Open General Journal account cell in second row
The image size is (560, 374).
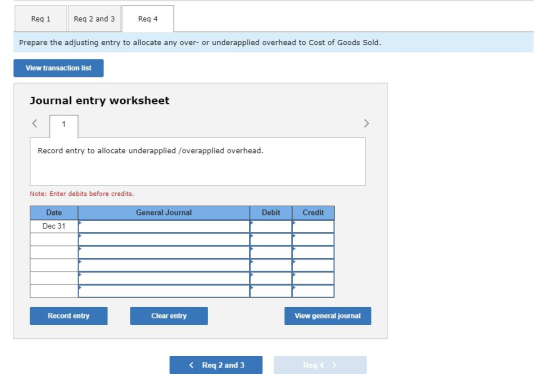[x=164, y=239]
